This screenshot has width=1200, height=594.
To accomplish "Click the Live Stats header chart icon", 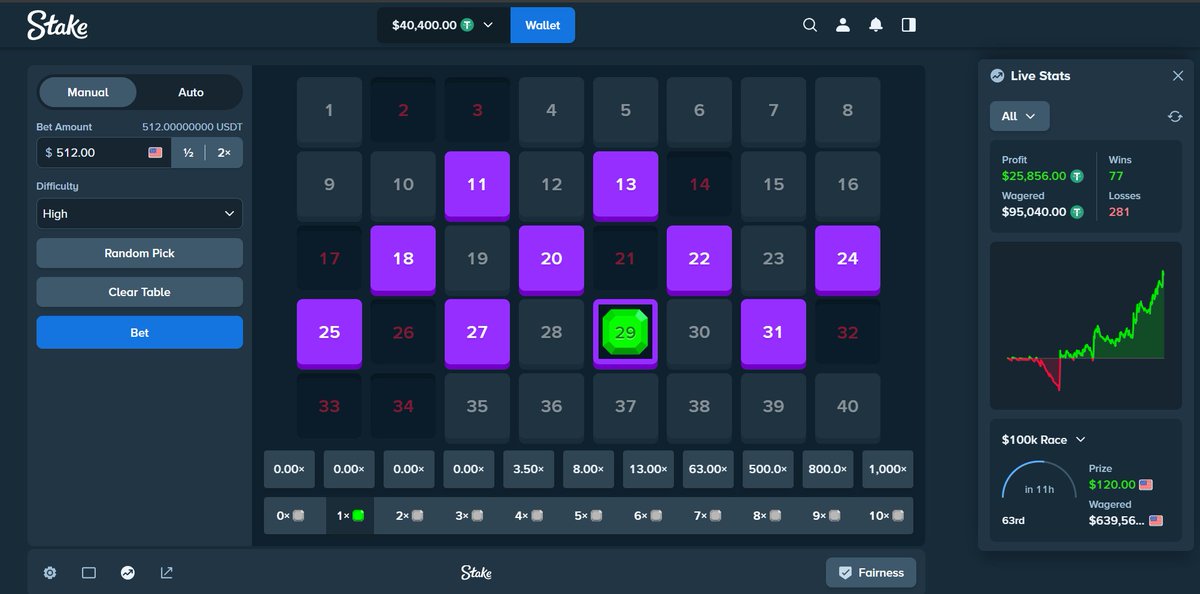I will [997, 76].
